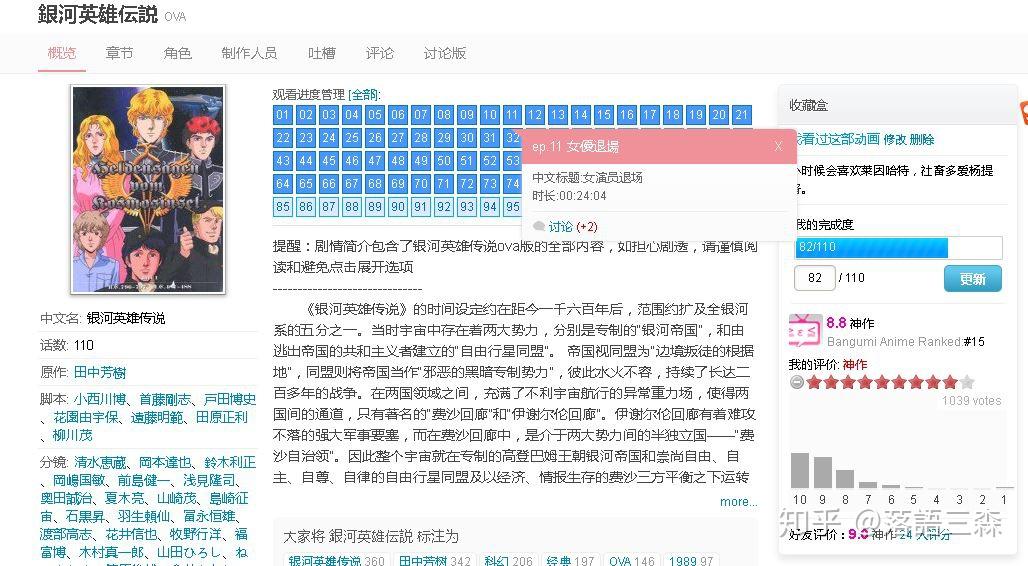Open the anime cover poster image
The width and height of the screenshot is (1028, 566).
[148, 189]
